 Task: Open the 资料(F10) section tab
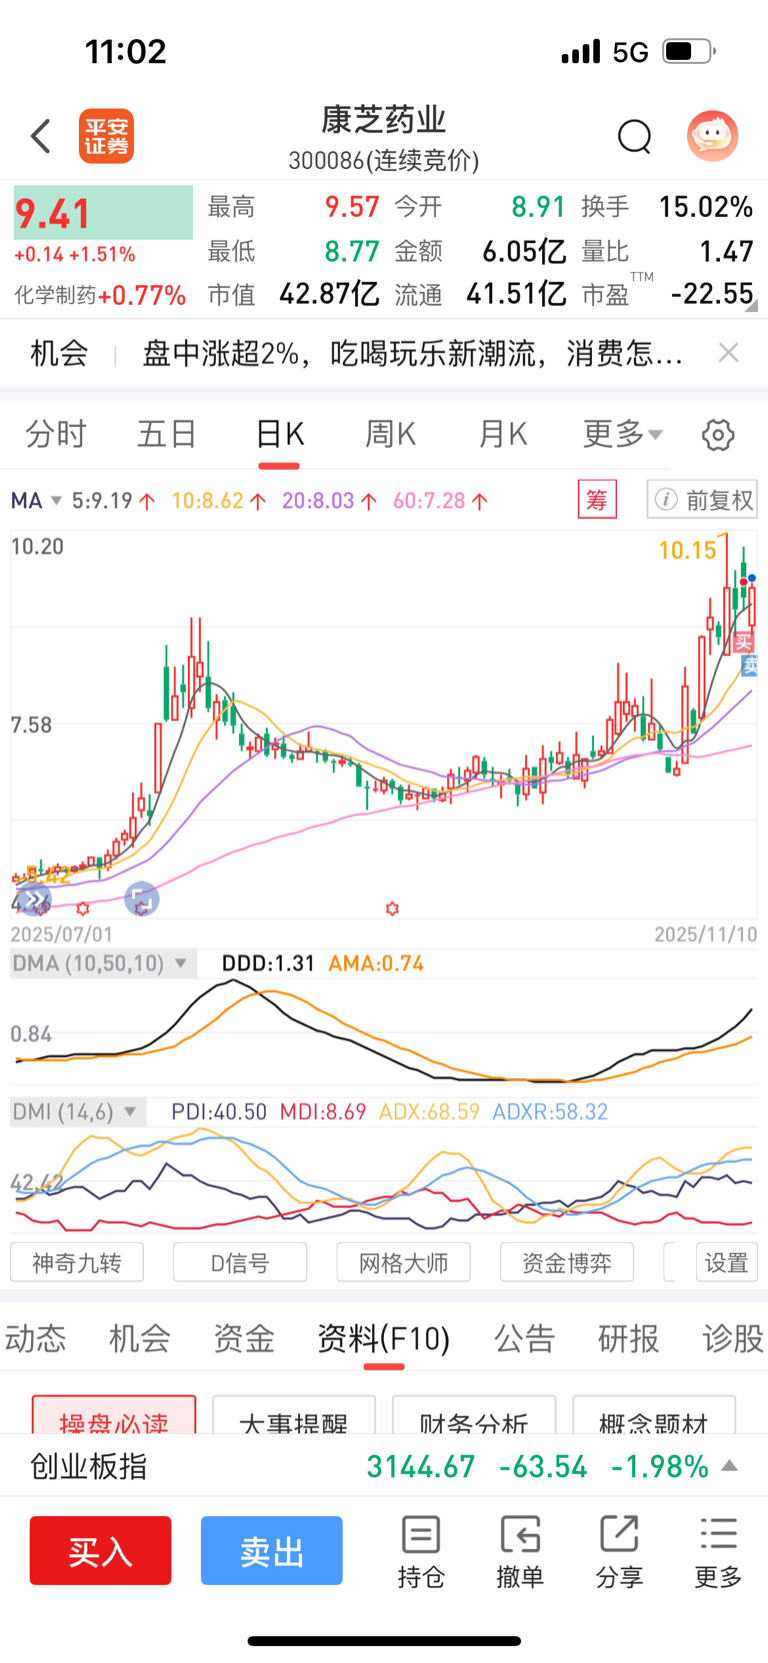[384, 1338]
